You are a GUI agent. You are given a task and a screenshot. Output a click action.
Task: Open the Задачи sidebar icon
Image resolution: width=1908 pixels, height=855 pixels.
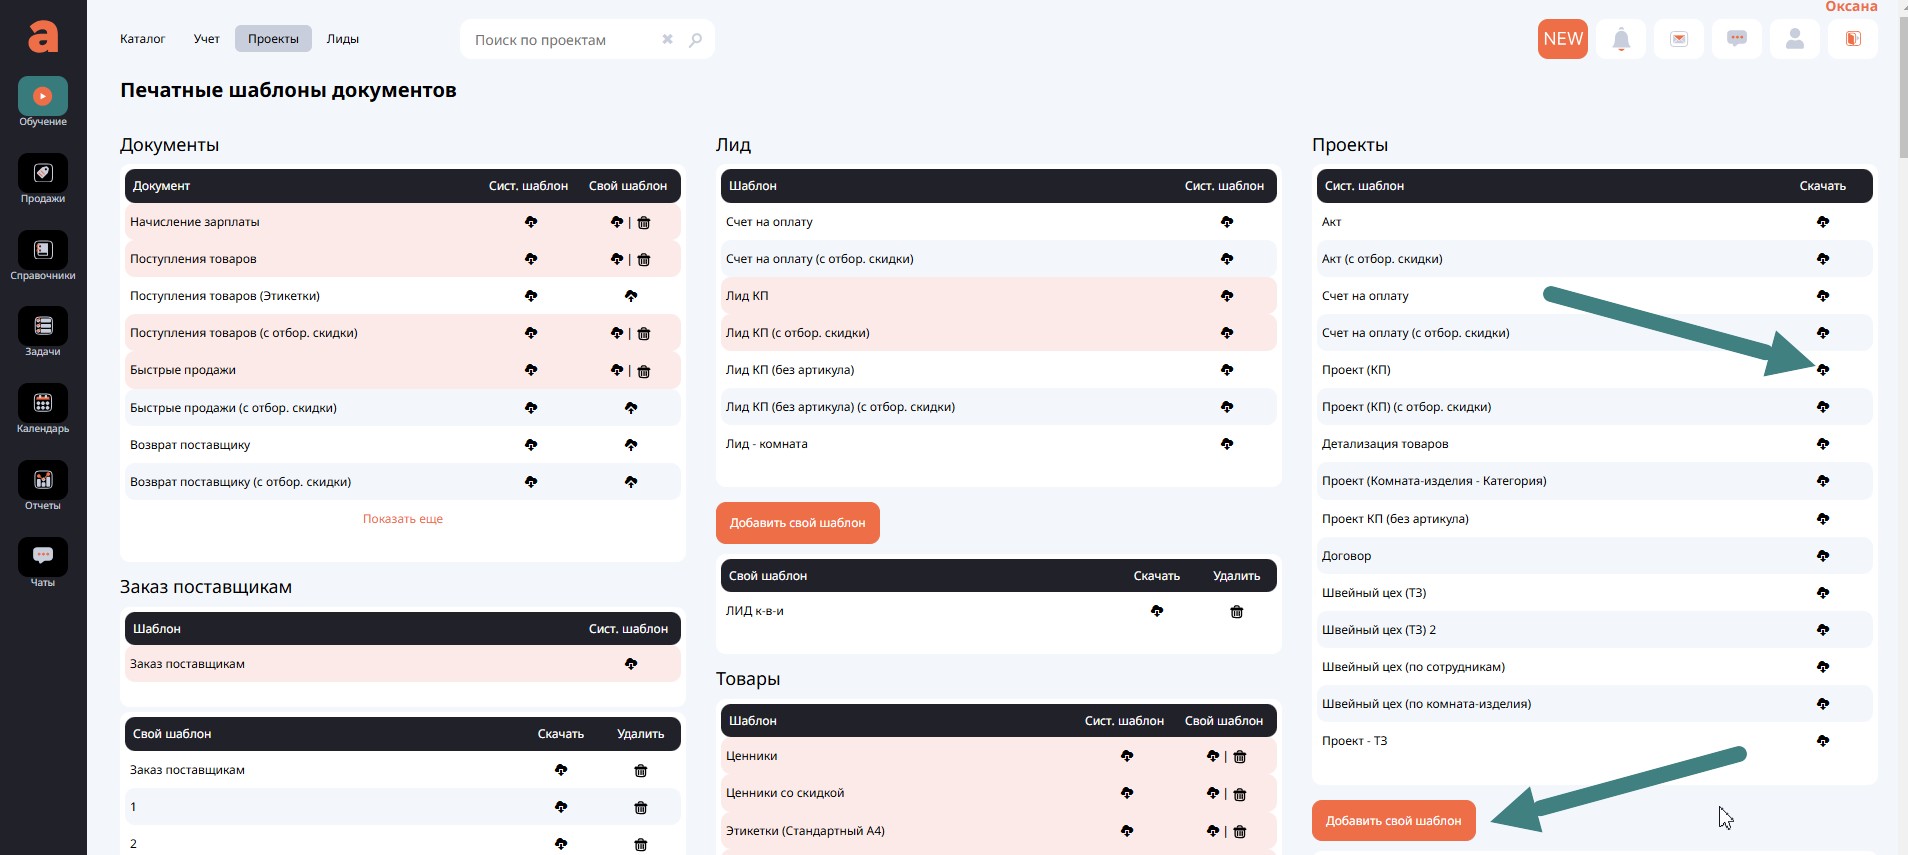[42, 327]
